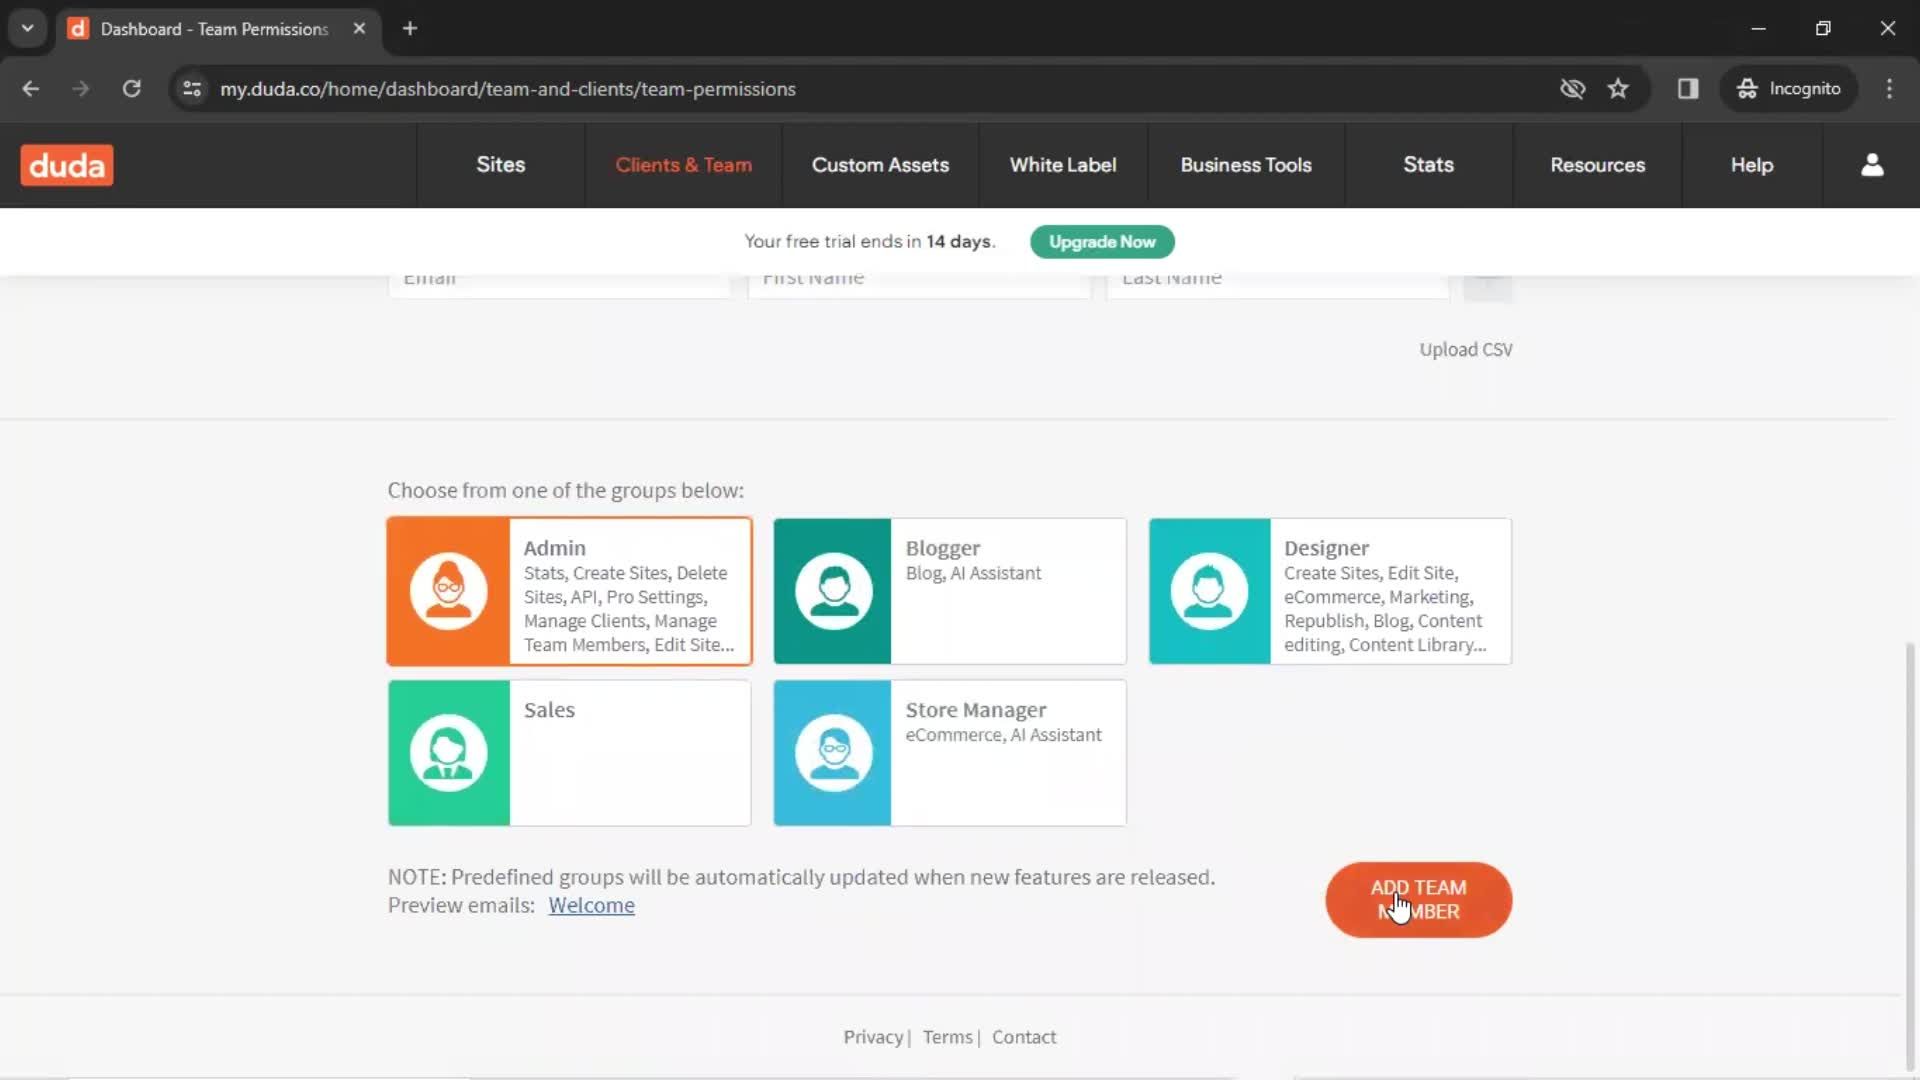Go back with the browser back arrow

click(31, 89)
